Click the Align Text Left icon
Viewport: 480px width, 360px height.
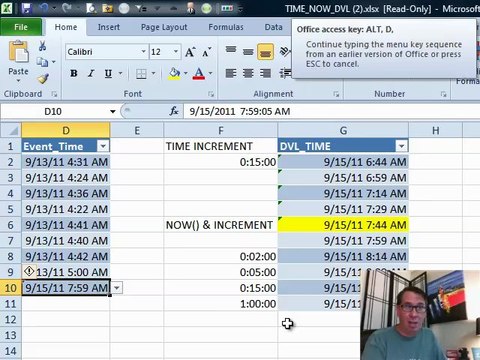coord(231,73)
